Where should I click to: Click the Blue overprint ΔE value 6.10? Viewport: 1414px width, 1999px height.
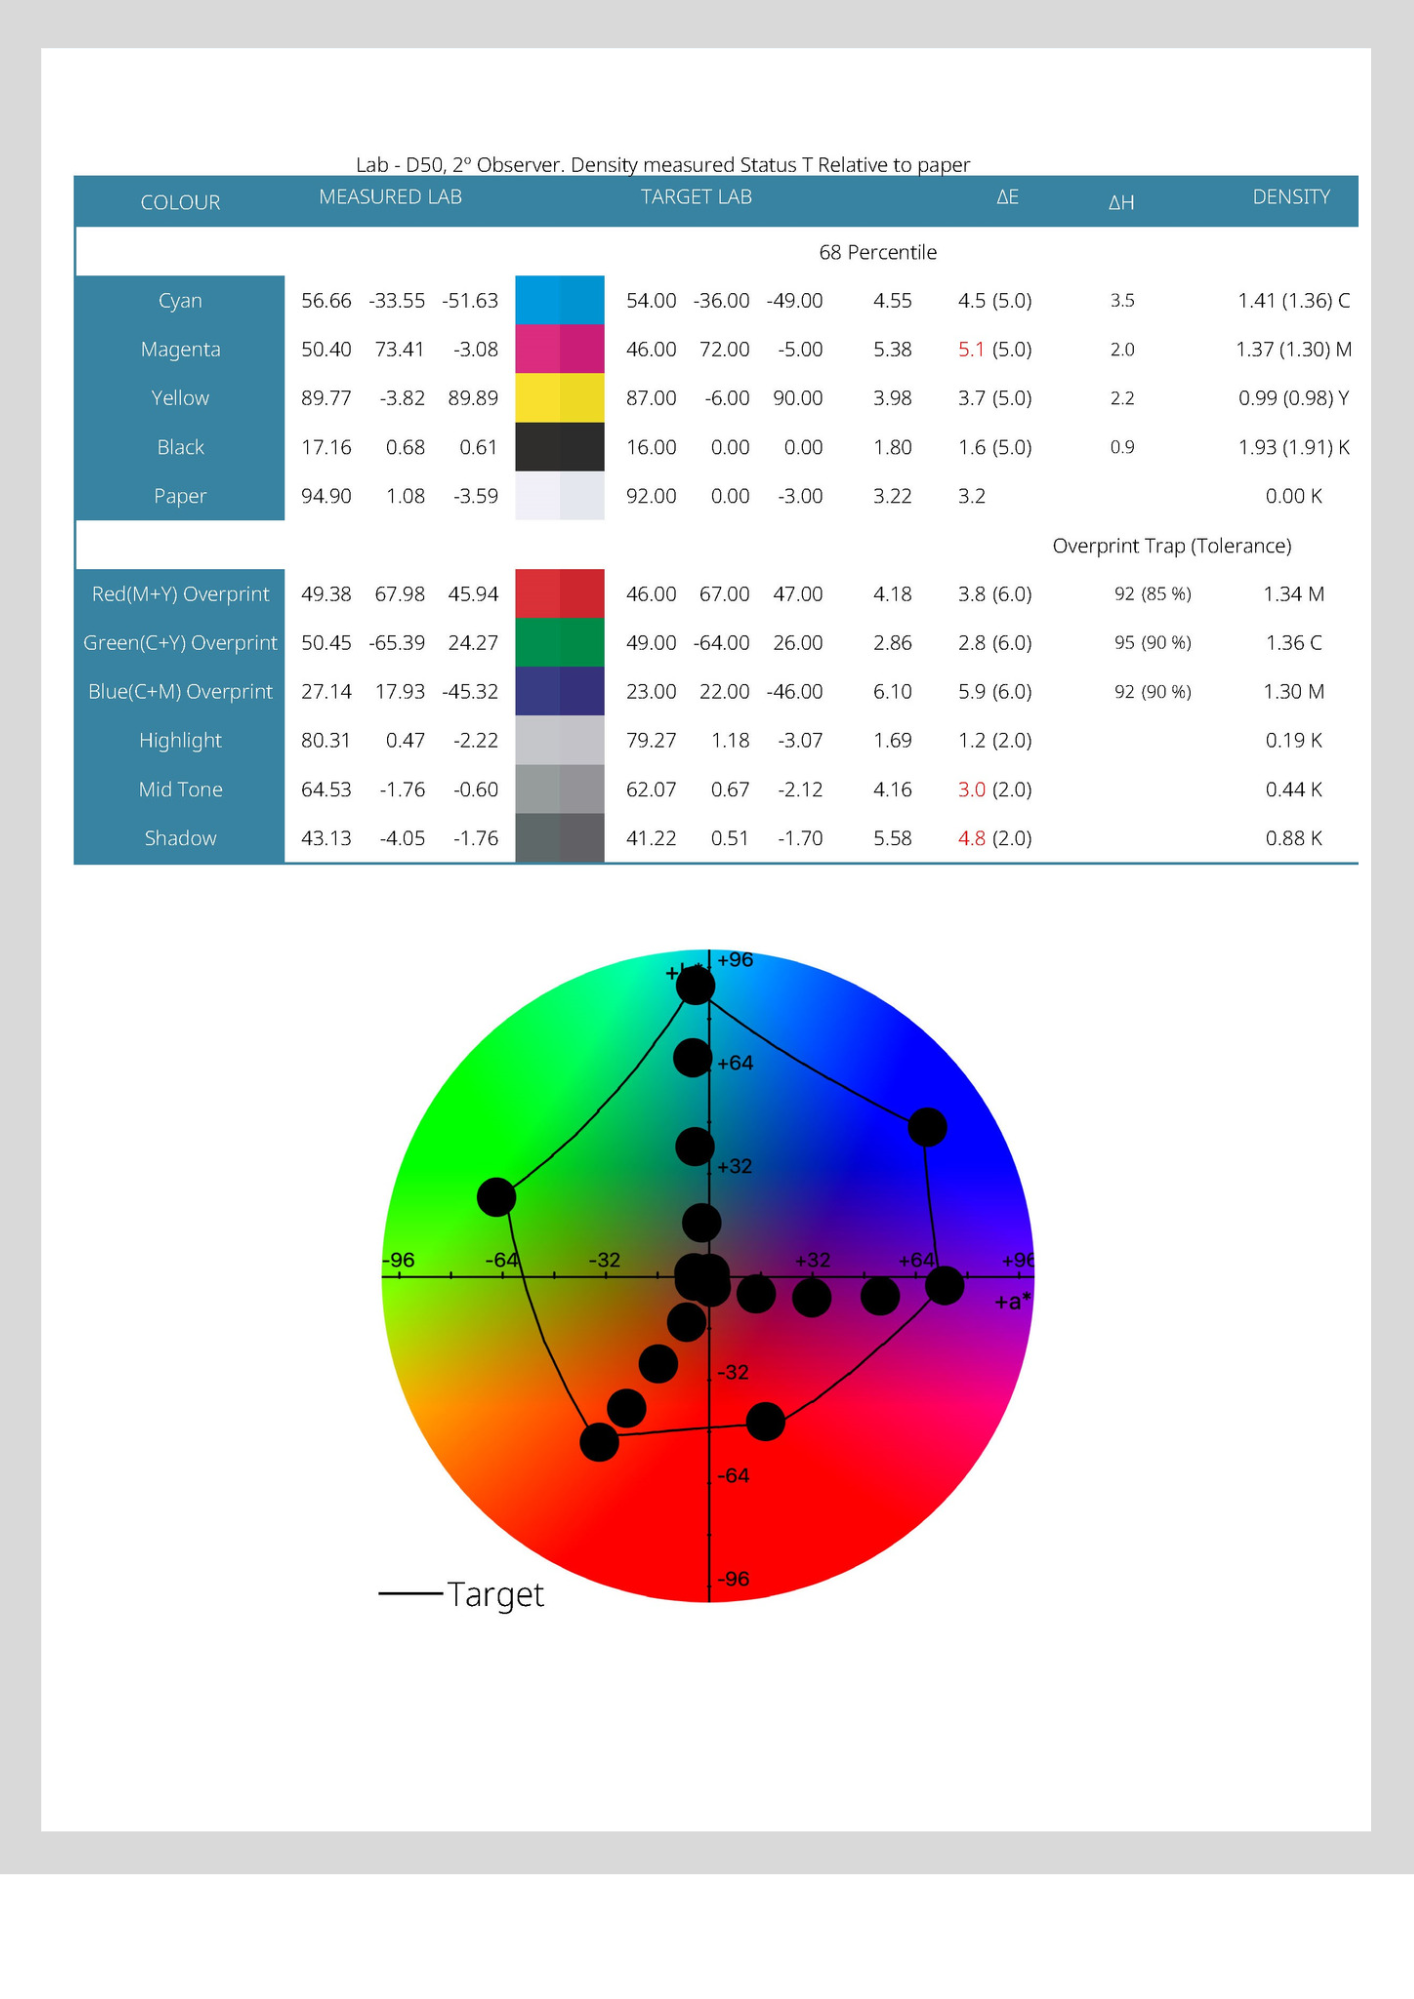tap(892, 691)
